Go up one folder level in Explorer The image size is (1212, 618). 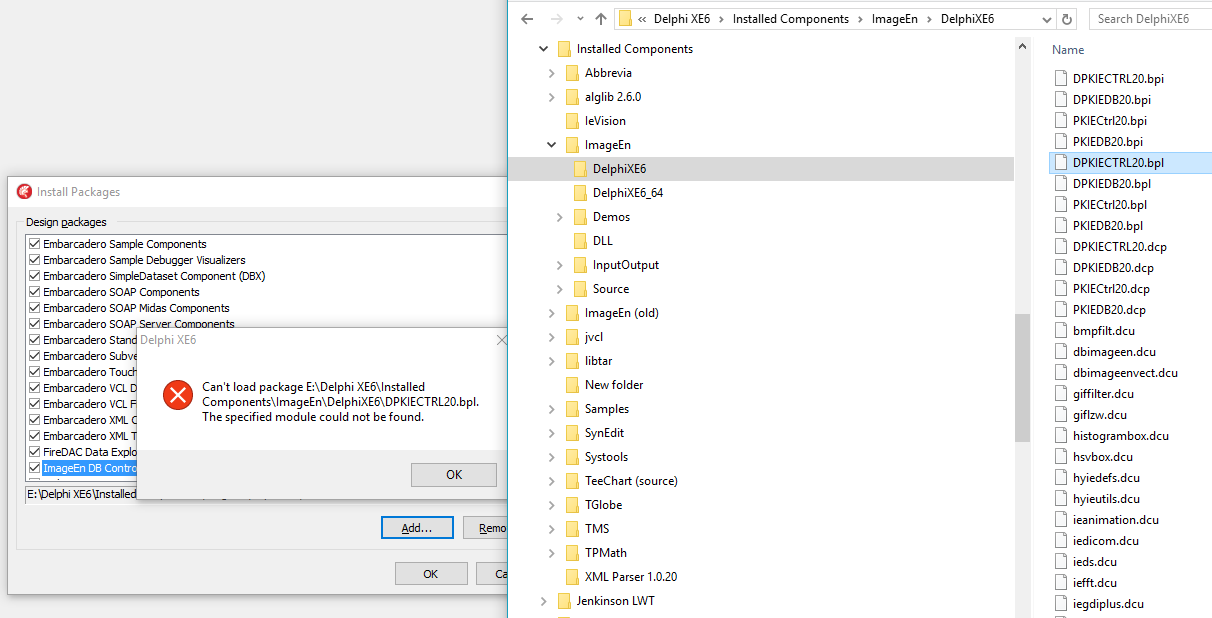pos(601,19)
